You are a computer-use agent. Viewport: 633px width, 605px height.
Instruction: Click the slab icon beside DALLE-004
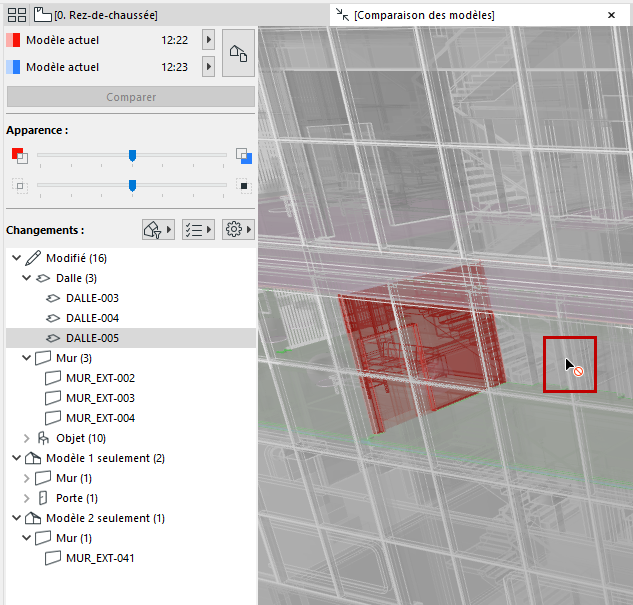point(53,318)
